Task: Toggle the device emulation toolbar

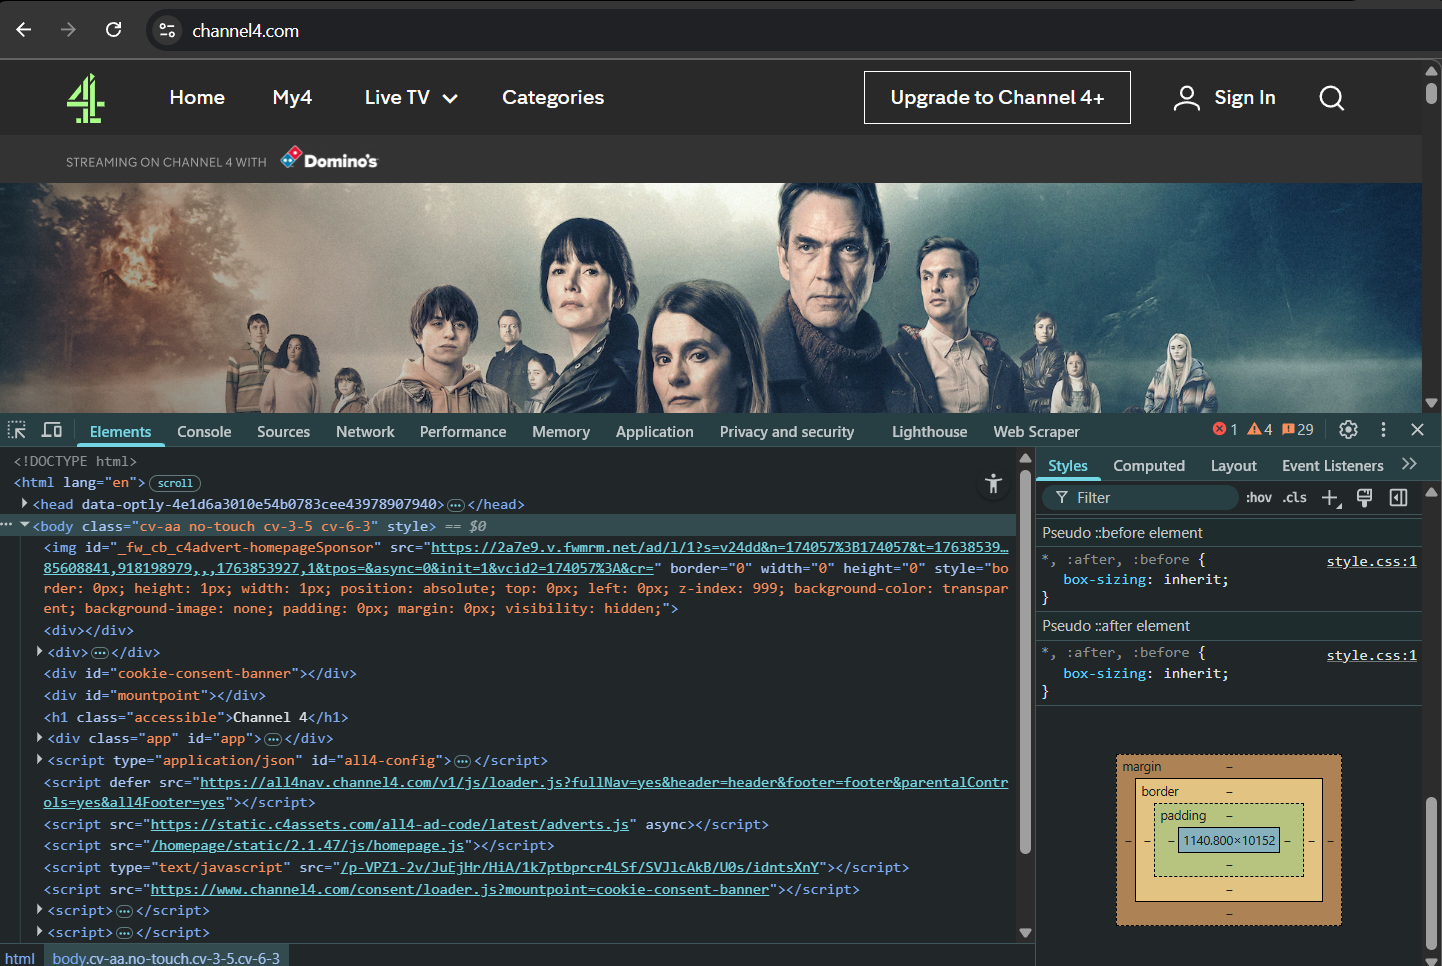Action: tap(51, 430)
